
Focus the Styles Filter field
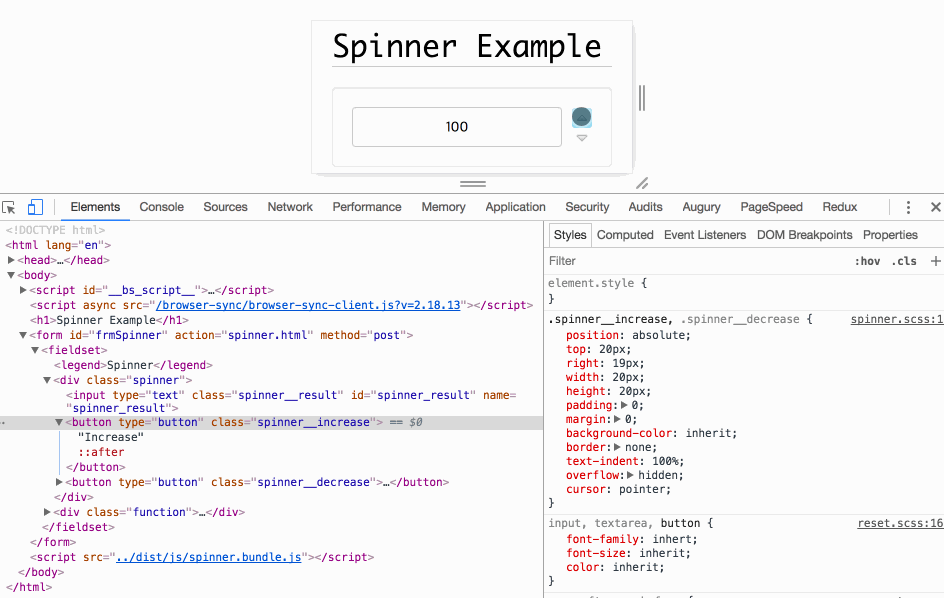(698, 261)
